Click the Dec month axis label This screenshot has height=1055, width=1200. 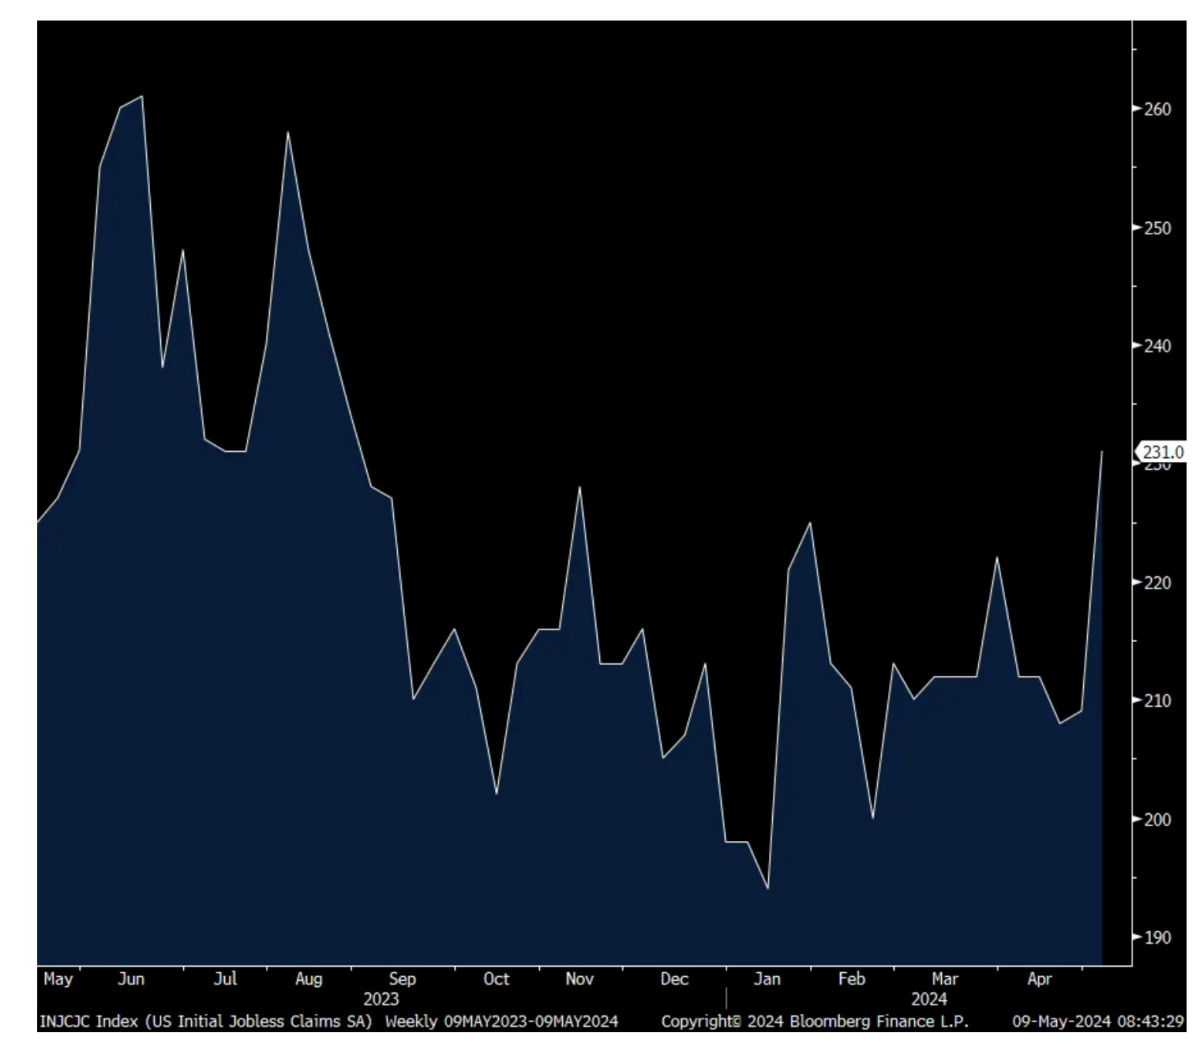pyautogui.click(x=674, y=979)
